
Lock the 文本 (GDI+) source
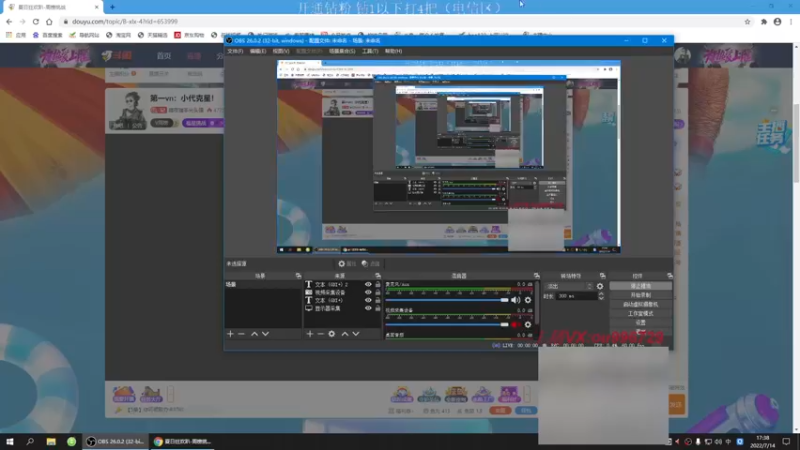pos(378,300)
